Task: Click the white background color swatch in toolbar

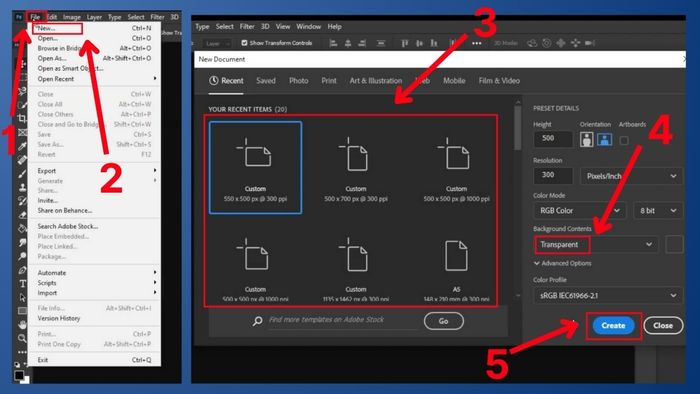Action: [x=26, y=381]
